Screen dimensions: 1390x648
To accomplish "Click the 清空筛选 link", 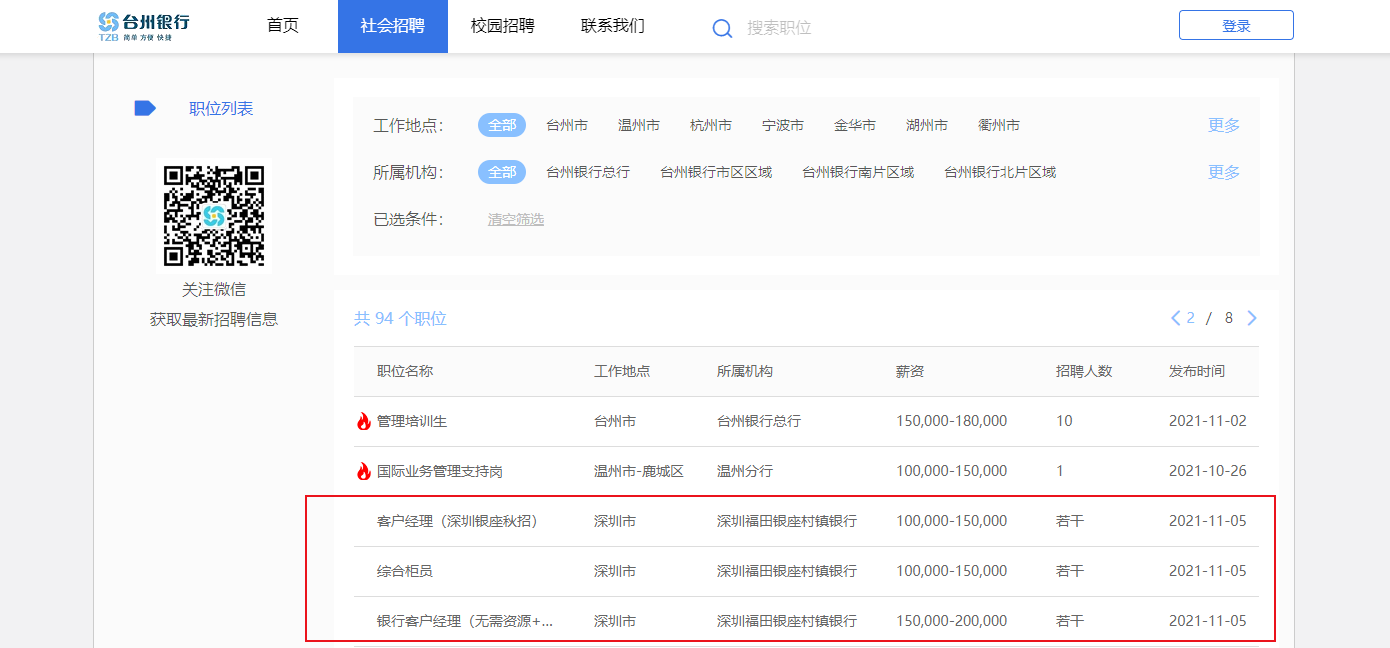I will point(516,219).
